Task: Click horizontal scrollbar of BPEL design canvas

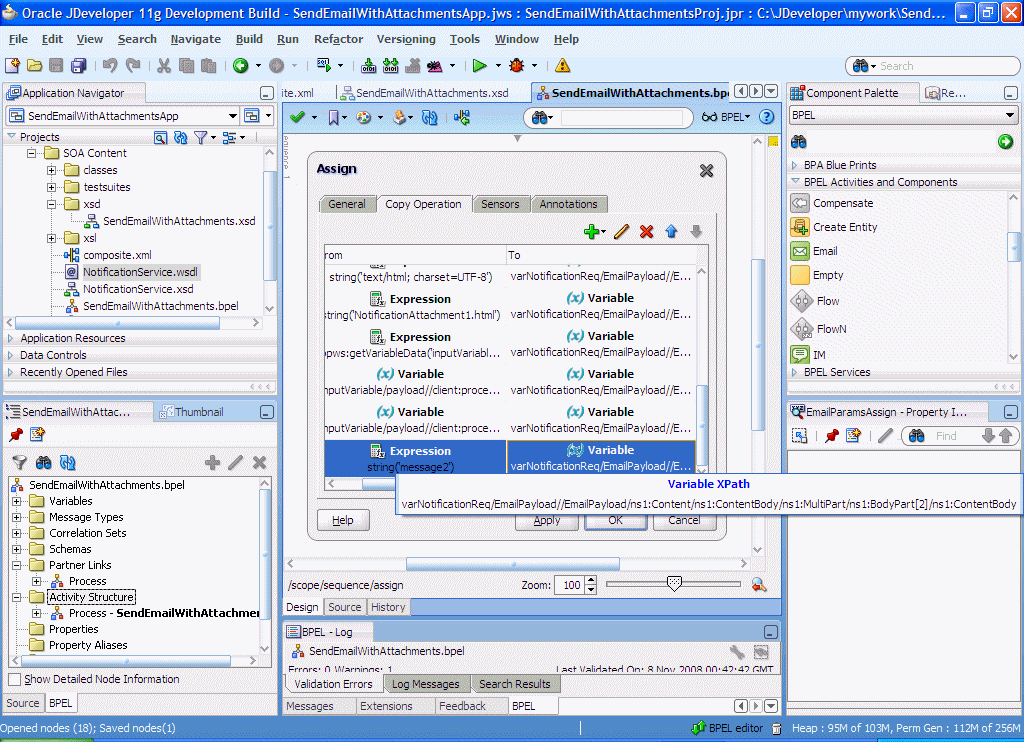Action: click(x=513, y=564)
